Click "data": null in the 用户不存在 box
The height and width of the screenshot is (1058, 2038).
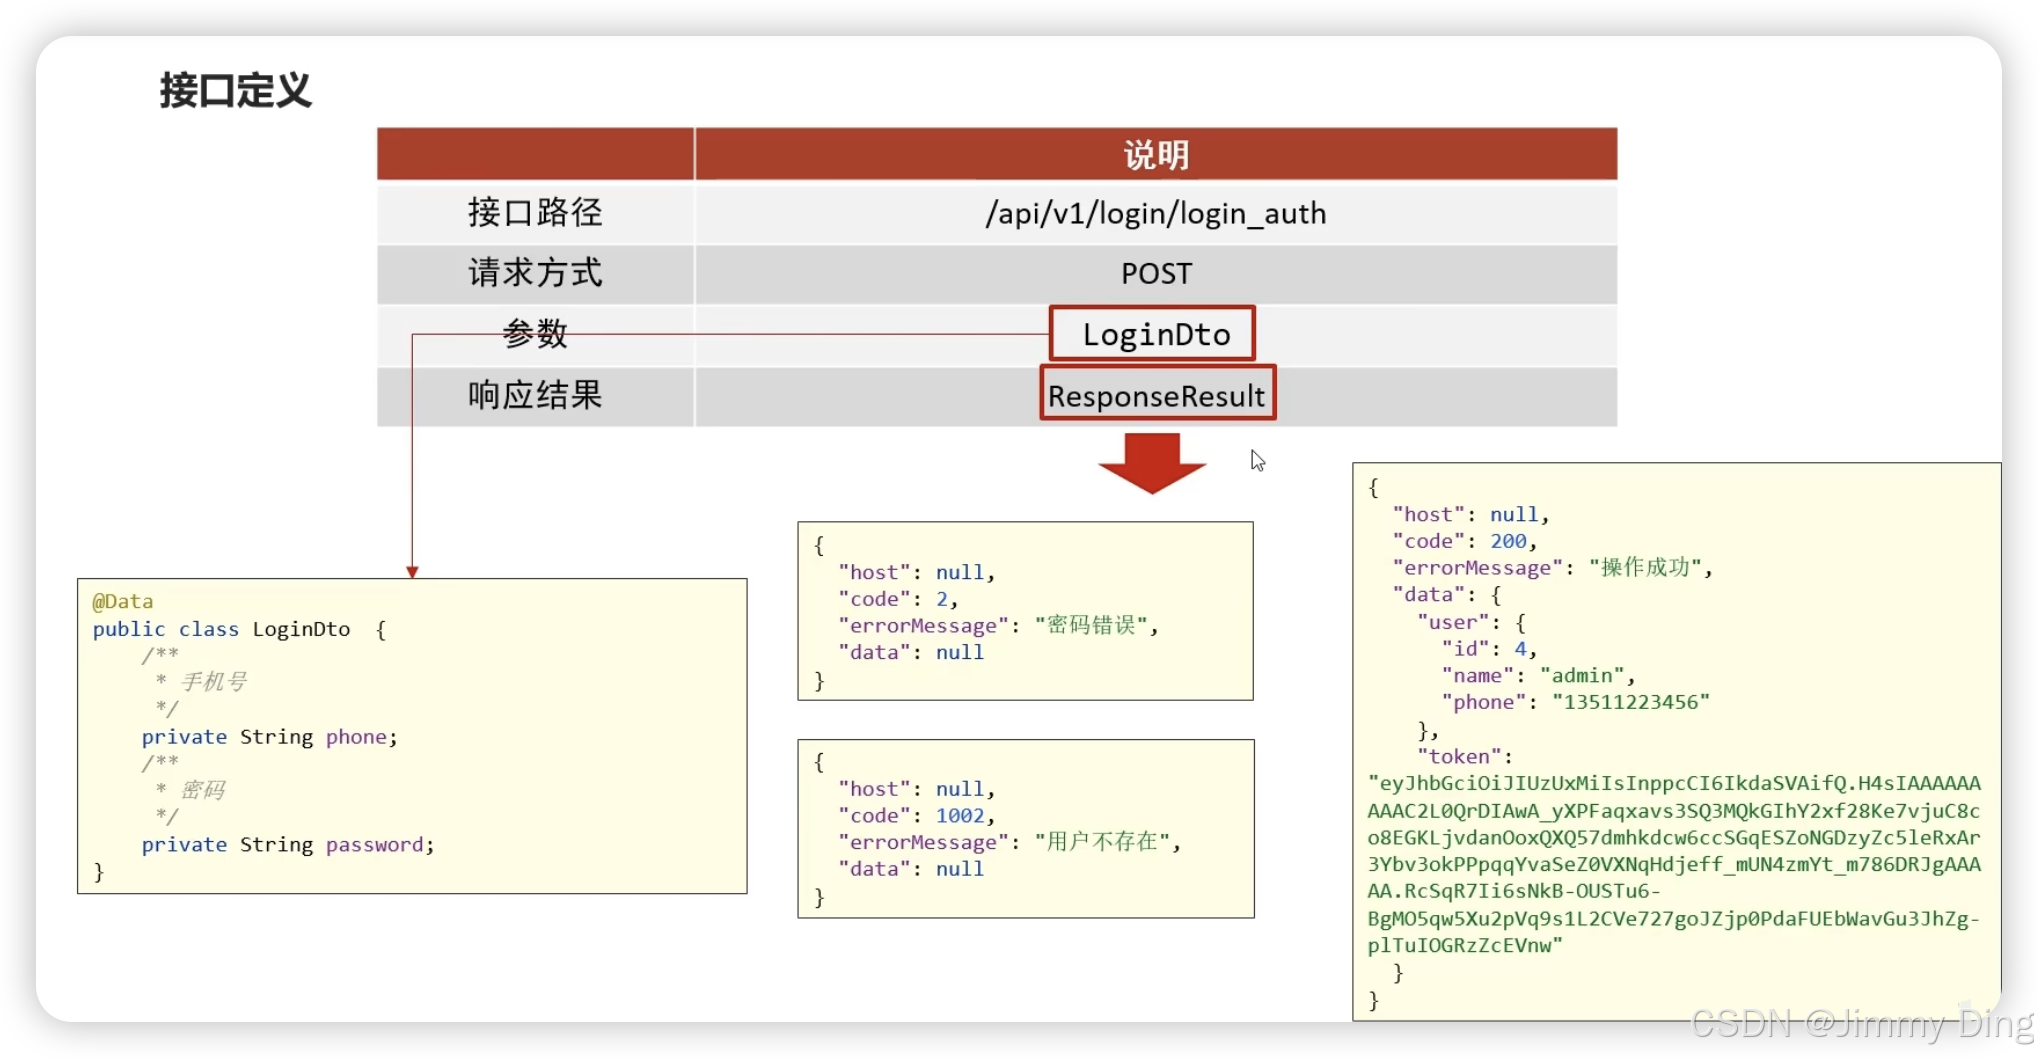911,869
